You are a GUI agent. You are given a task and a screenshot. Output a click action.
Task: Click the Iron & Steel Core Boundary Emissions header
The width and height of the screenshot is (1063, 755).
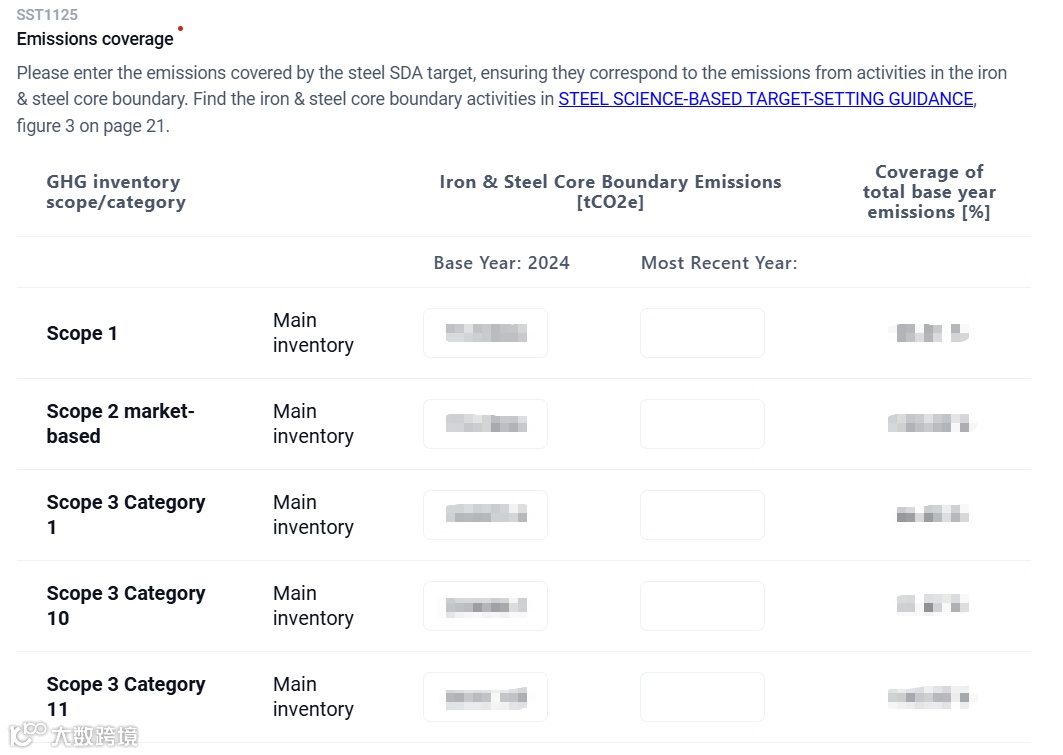610,192
